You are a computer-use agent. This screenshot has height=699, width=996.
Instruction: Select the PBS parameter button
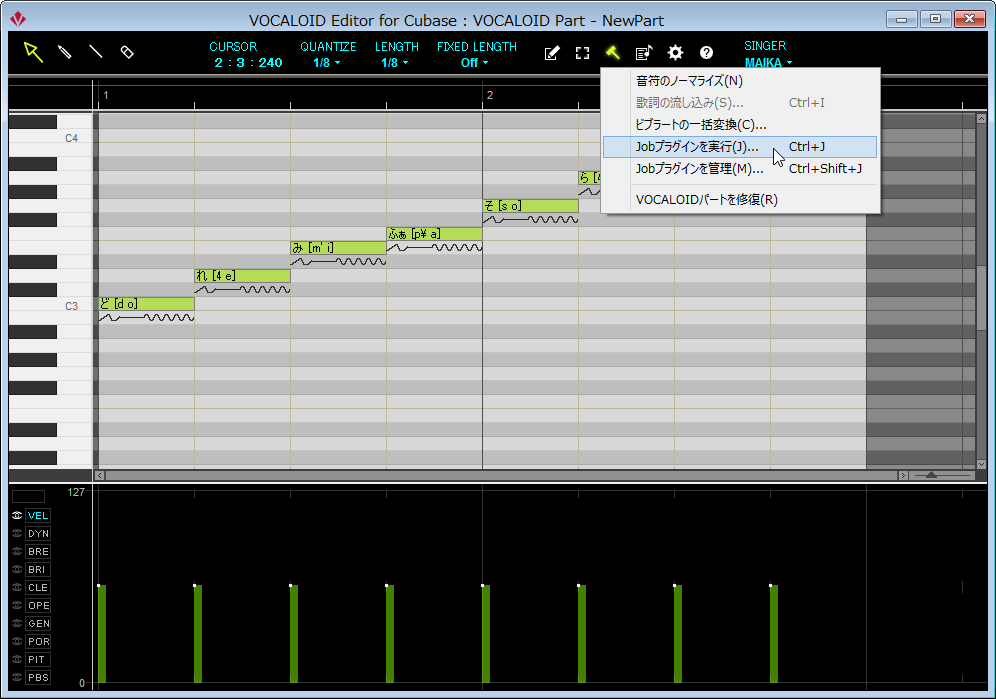(x=38, y=677)
